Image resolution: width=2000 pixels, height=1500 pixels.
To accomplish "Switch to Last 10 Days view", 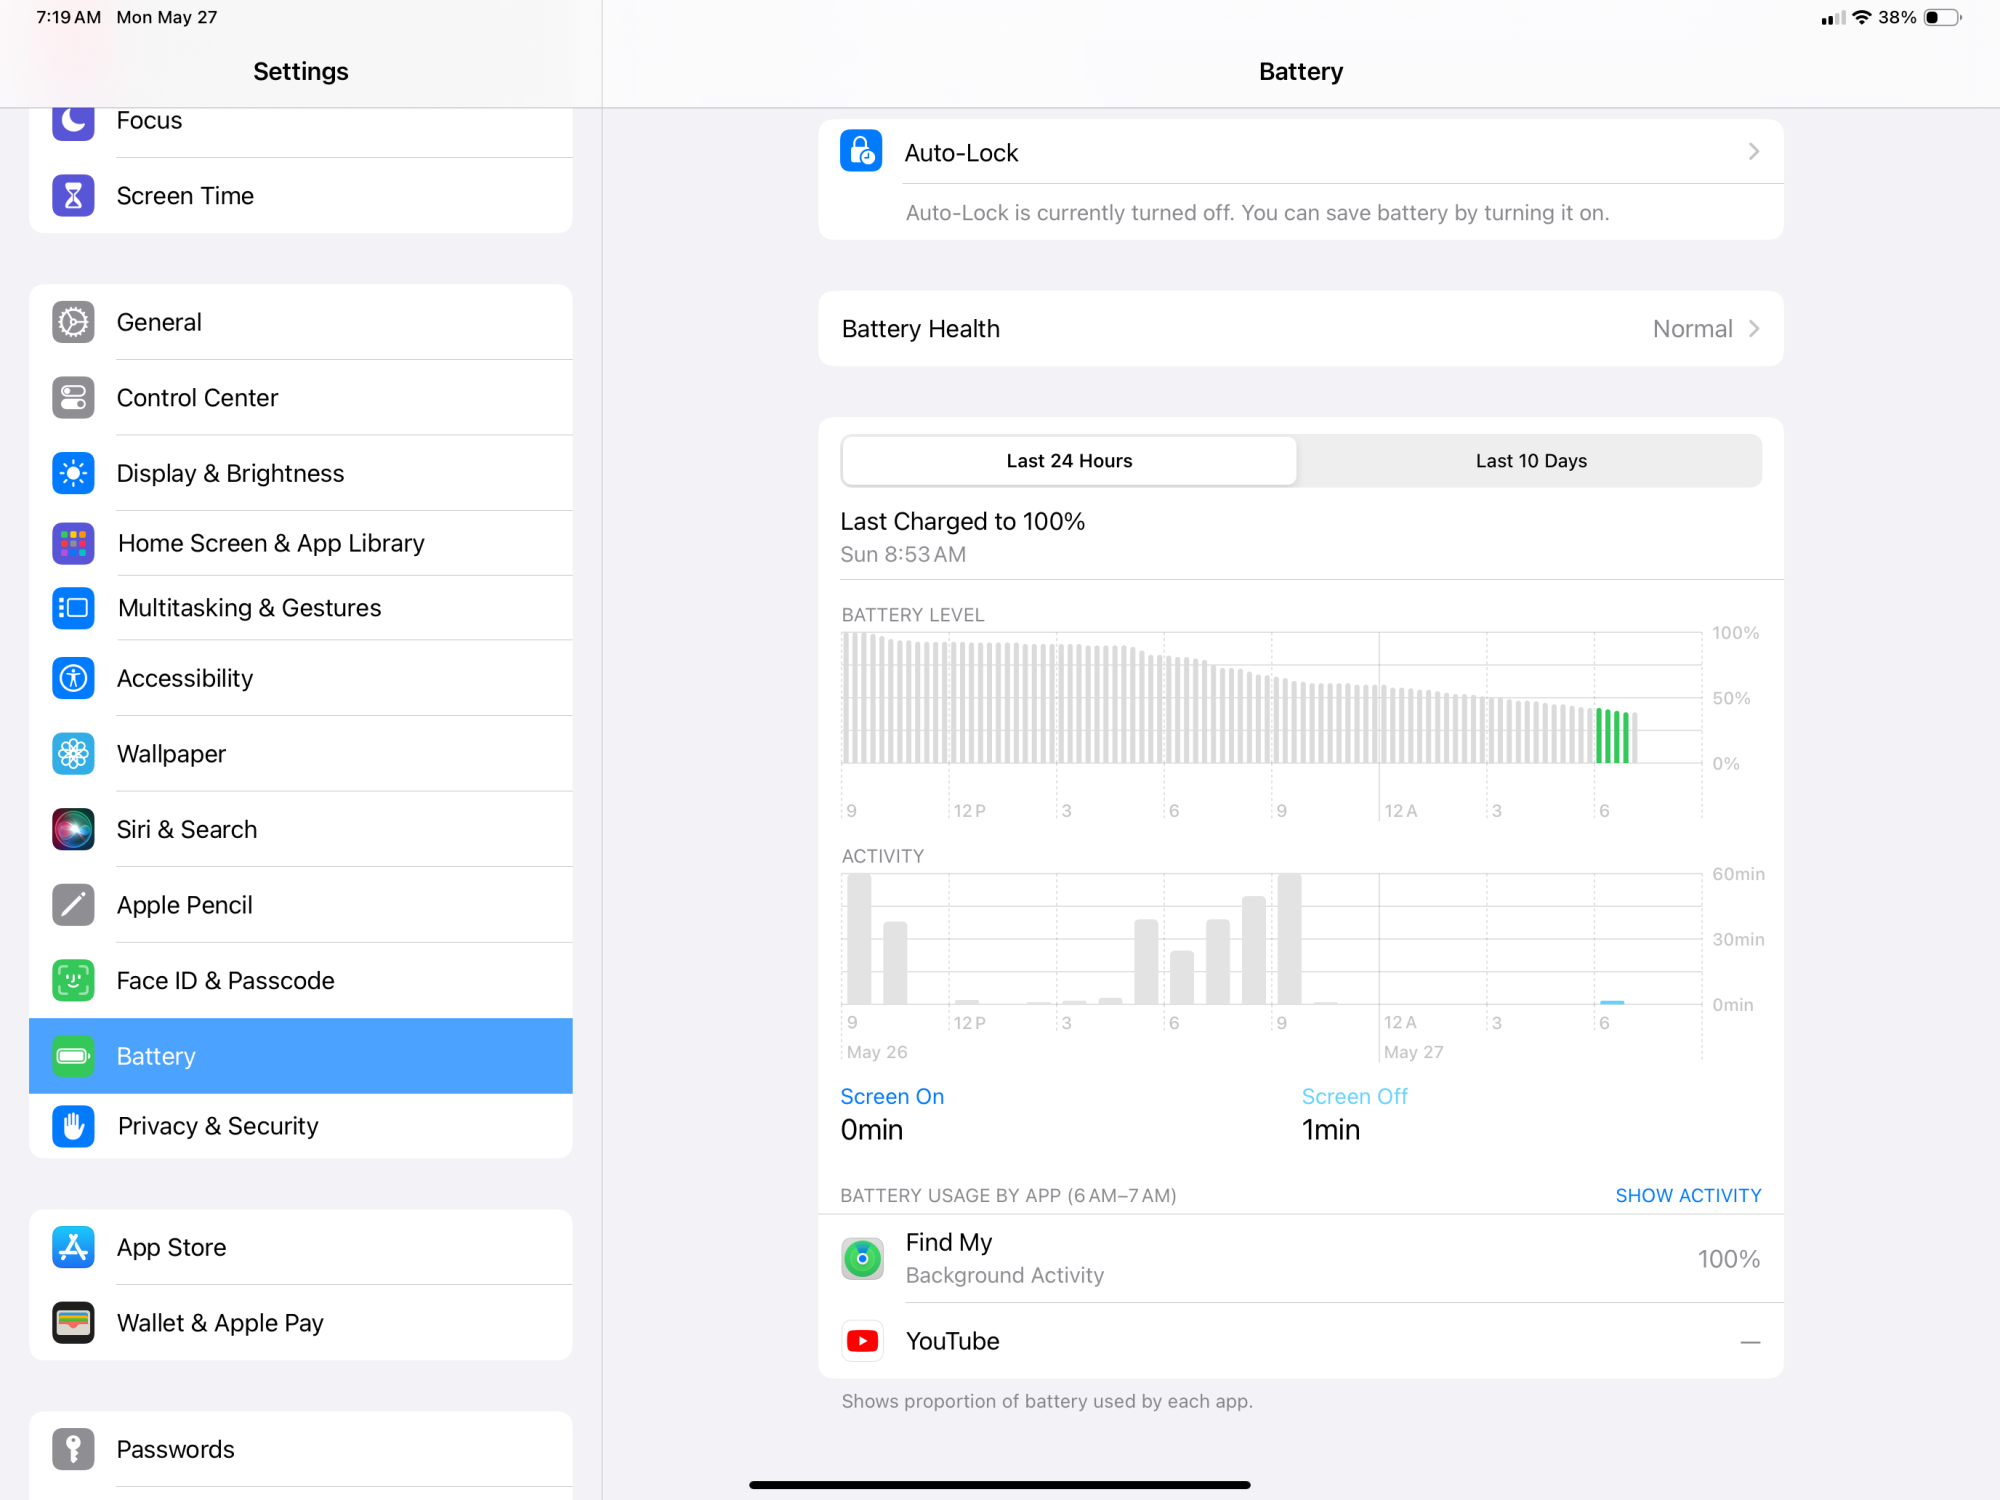I will pos(1530,461).
